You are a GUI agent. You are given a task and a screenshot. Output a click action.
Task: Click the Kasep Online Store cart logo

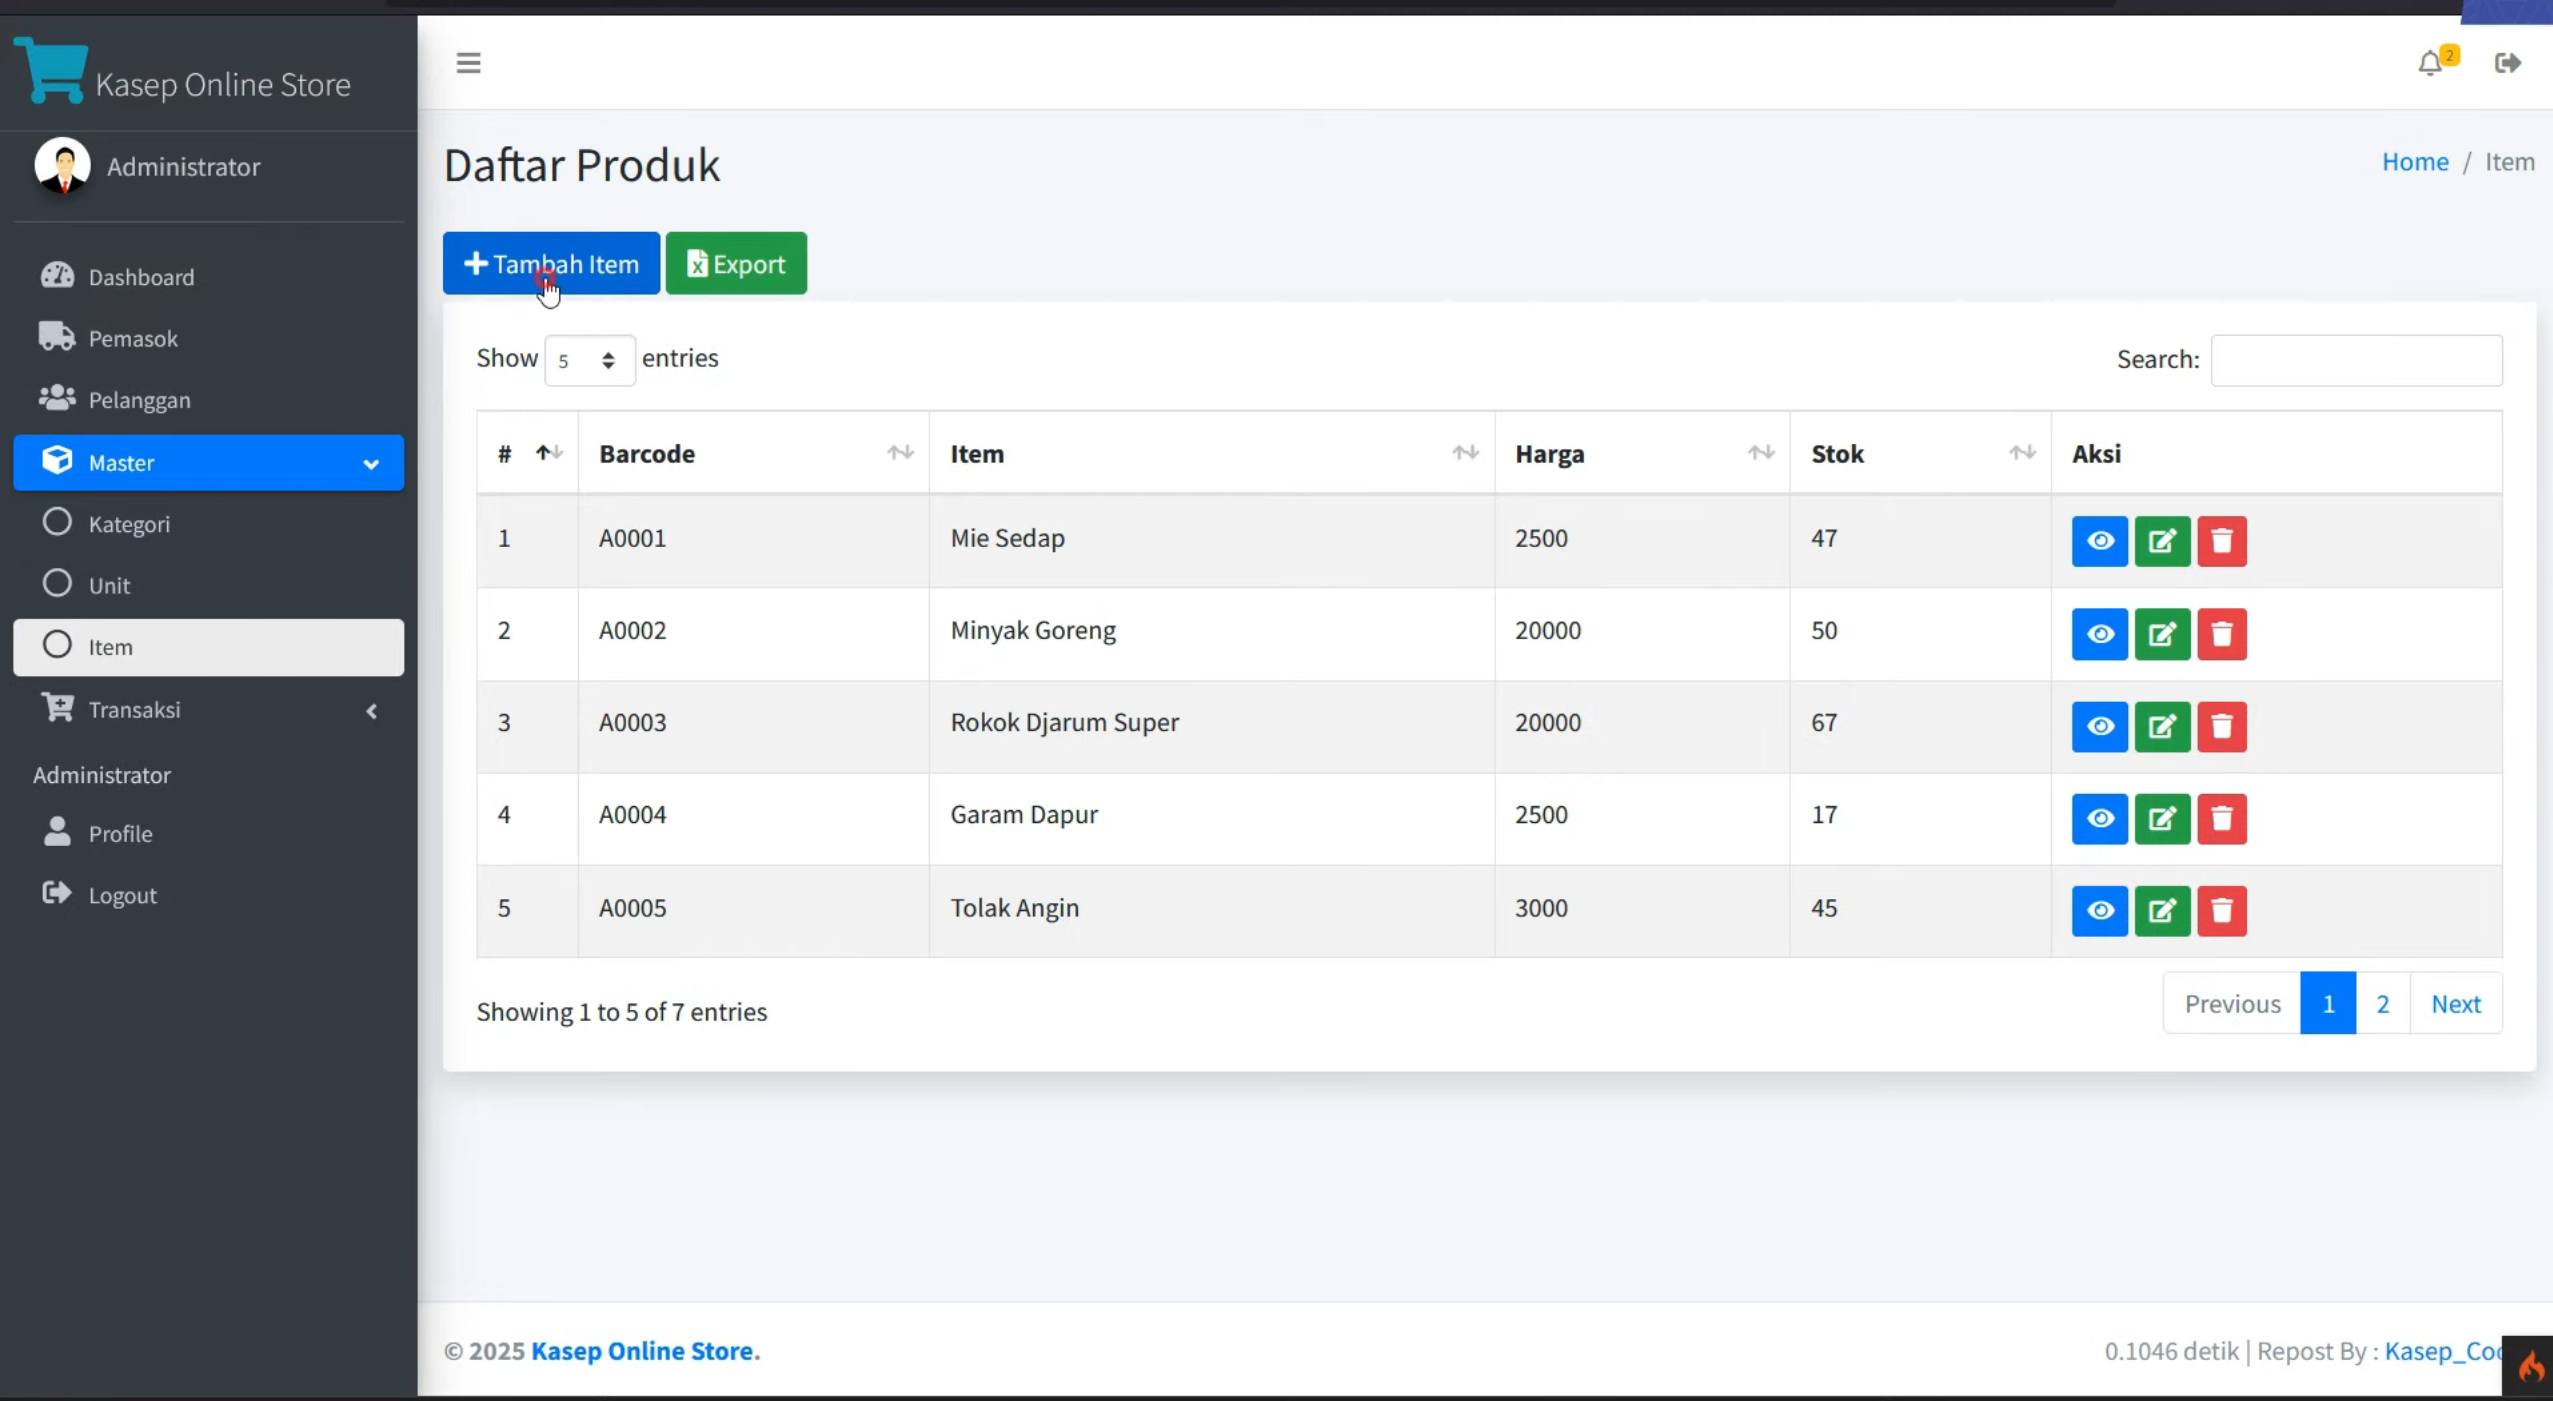[51, 70]
